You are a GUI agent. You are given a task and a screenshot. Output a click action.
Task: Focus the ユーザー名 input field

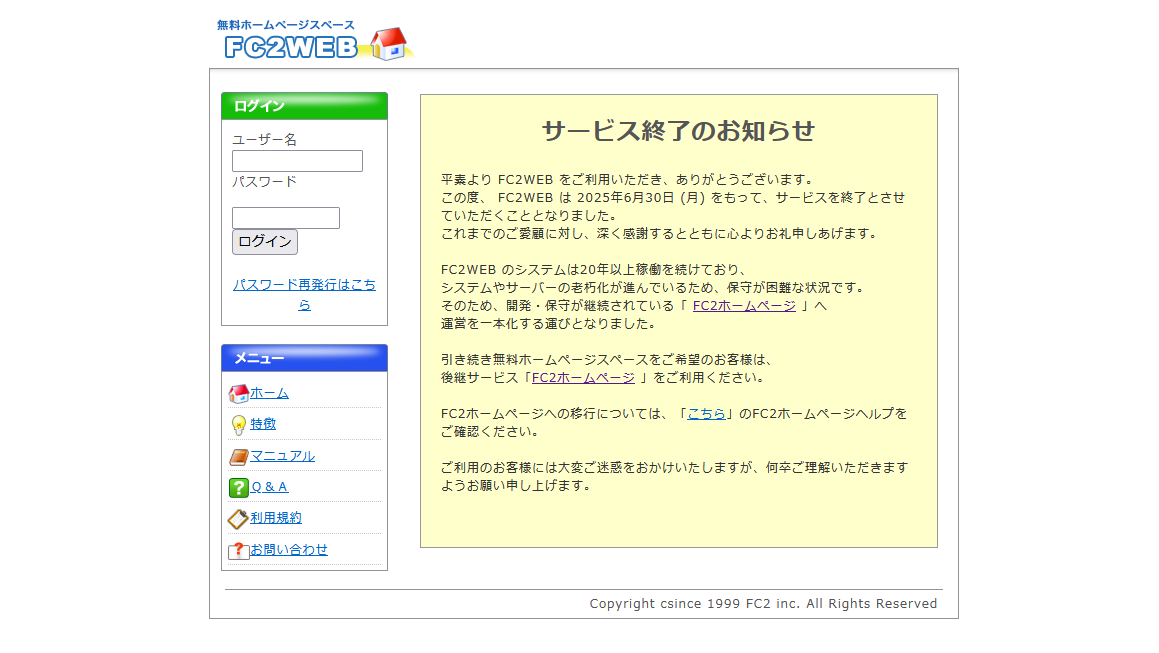(297, 161)
